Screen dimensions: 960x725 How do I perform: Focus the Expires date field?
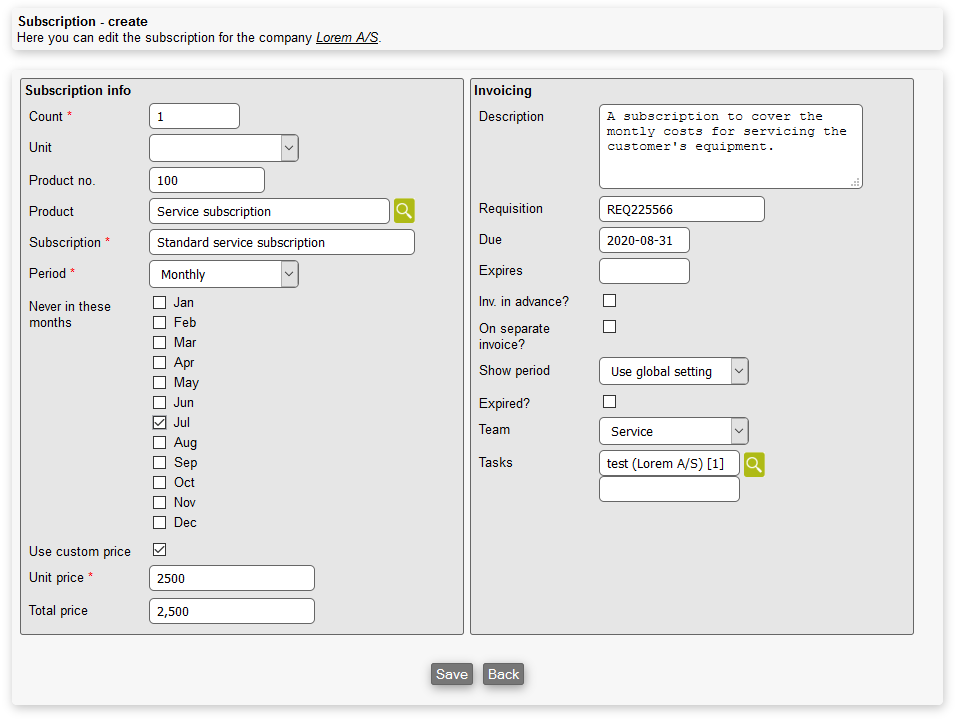(644, 271)
